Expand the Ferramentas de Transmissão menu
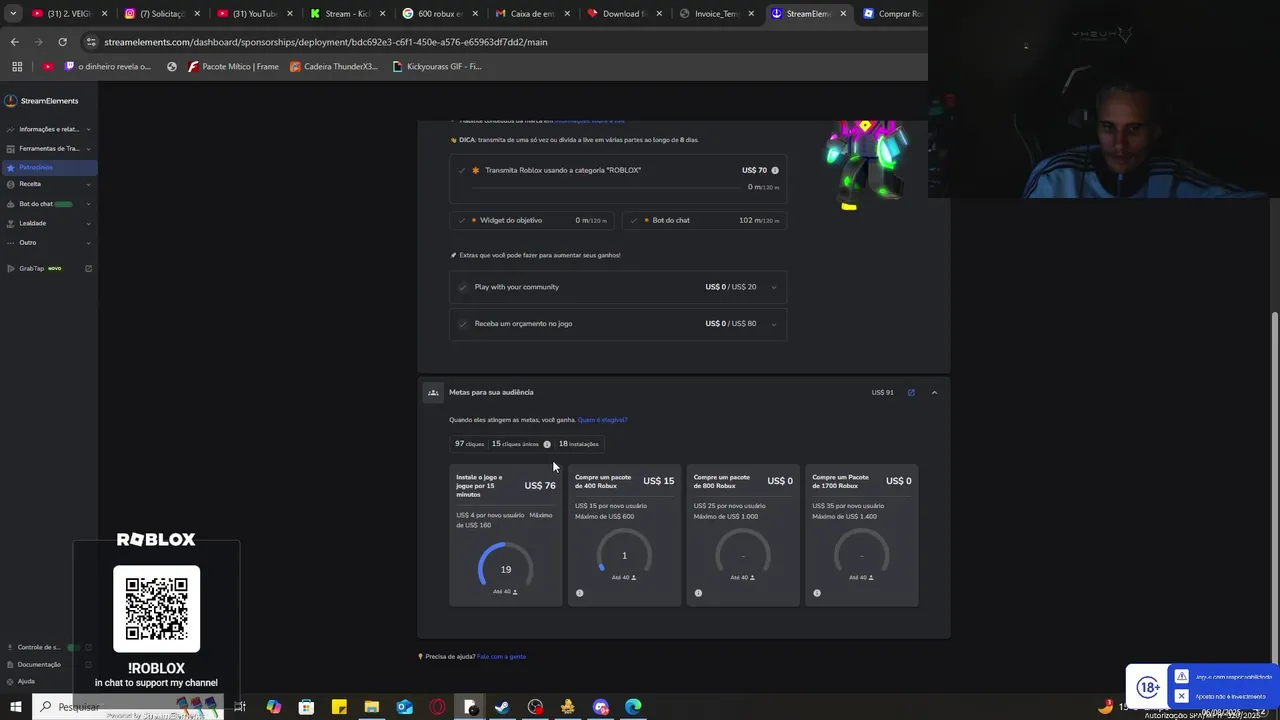Viewport: 1280px width, 720px height. click(49, 148)
